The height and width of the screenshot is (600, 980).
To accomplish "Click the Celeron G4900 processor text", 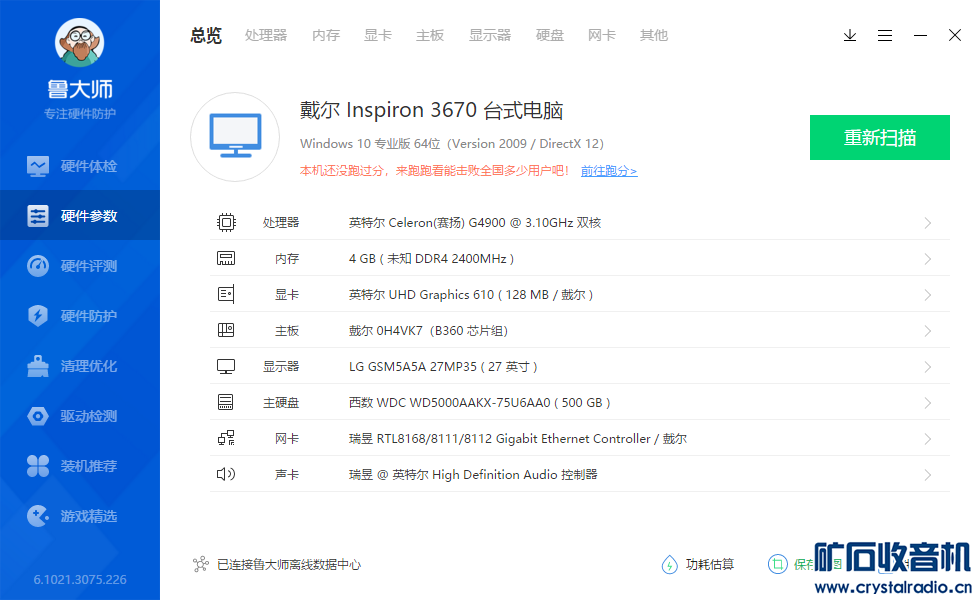I will coord(475,222).
